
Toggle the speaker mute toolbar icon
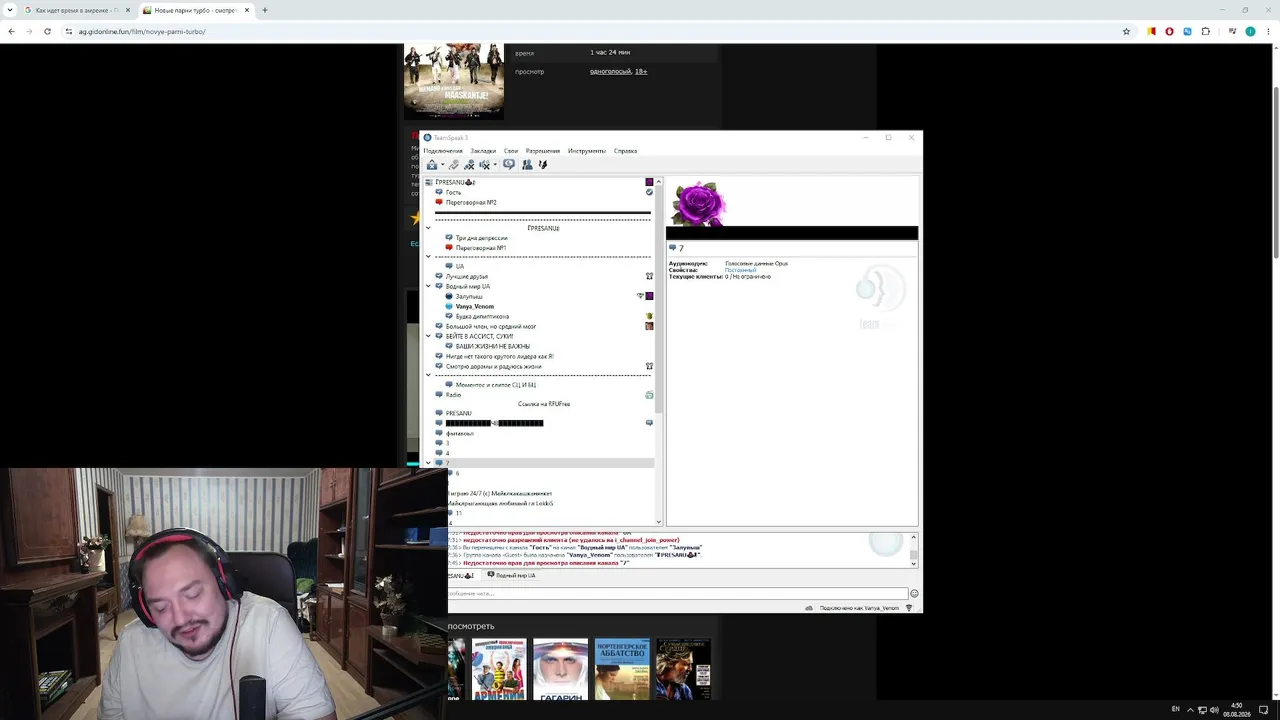485,165
